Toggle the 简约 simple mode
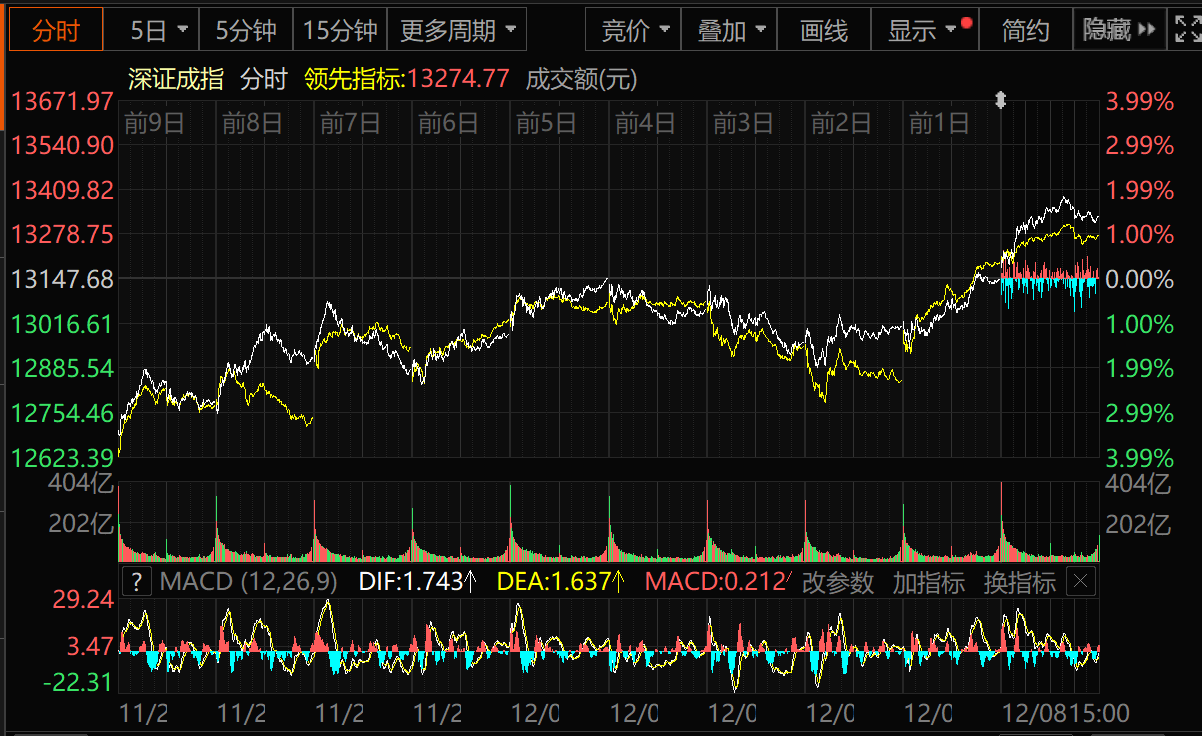Image resolution: width=1202 pixels, height=736 pixels. coord(1025,31)
